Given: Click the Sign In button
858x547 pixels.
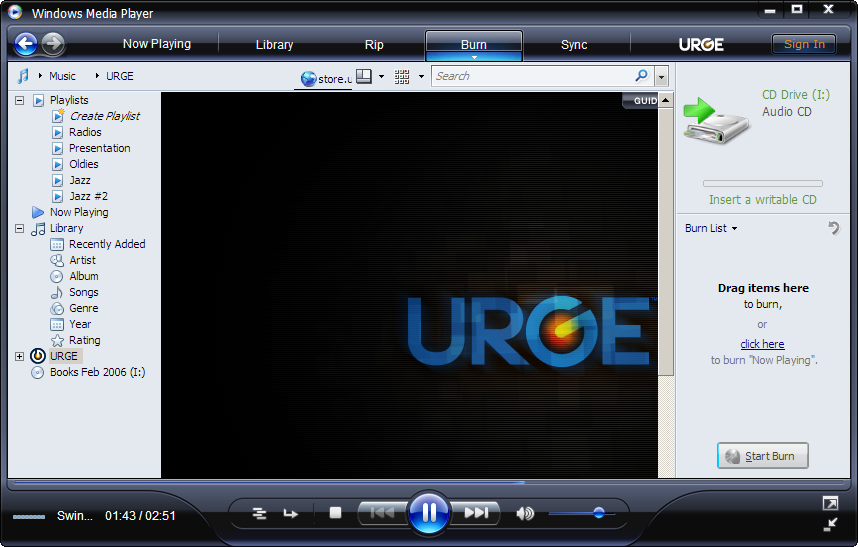Looking at the screenshot, I should tap(804, 44).
